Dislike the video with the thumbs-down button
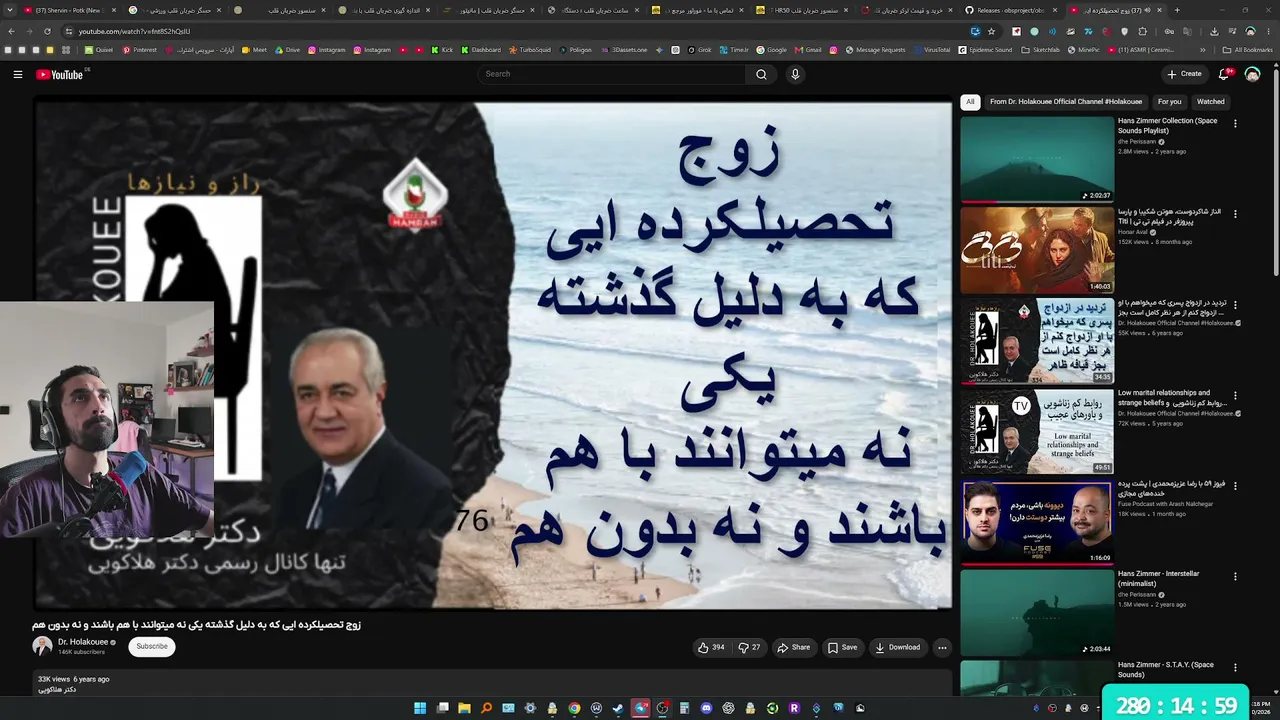Screen dimensions: 1280x720 click(x=749, y=647)
